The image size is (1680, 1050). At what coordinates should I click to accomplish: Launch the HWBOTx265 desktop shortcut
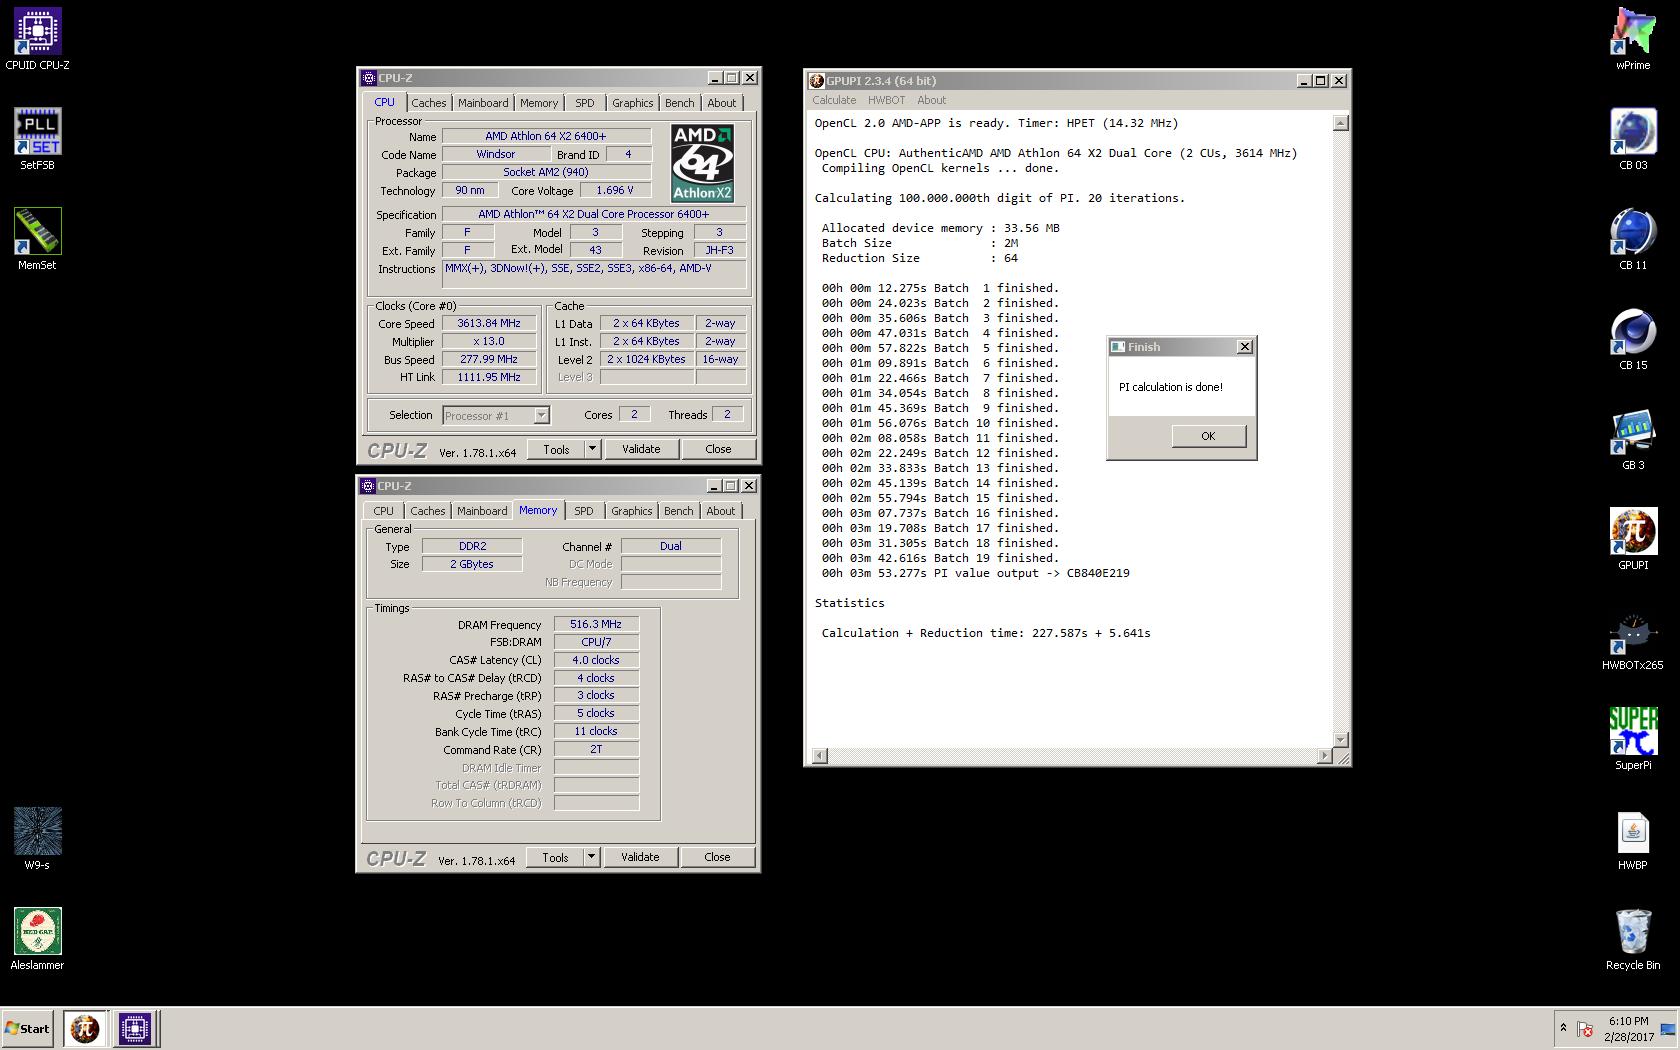[1633, 639]
